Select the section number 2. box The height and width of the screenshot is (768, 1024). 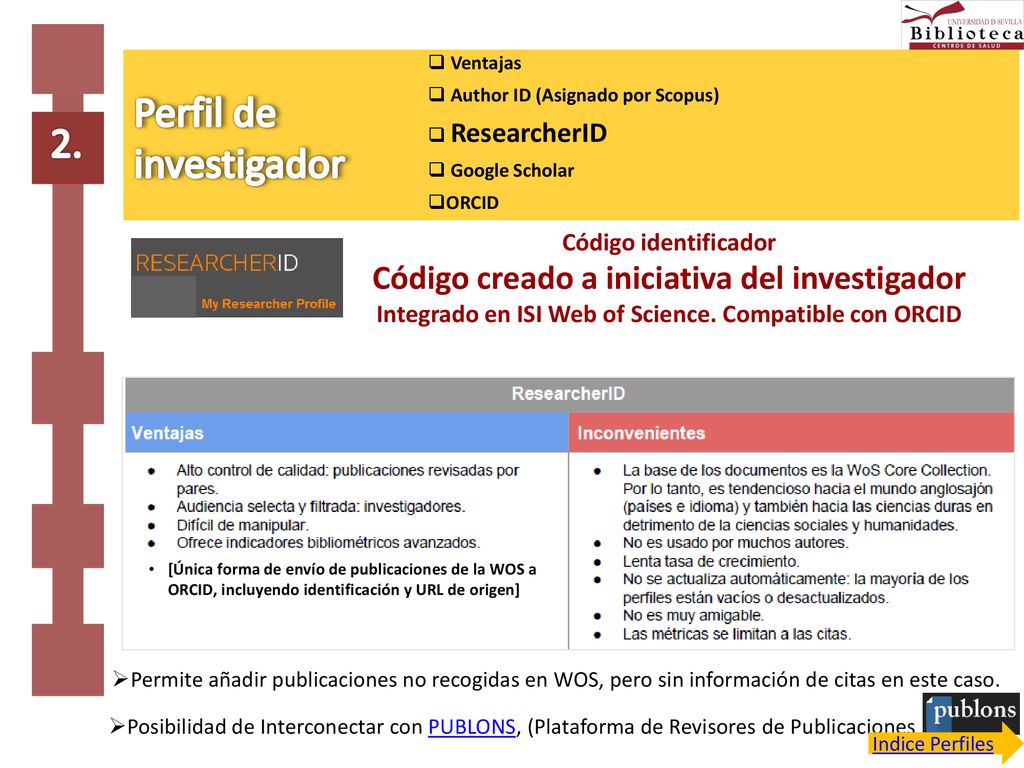click(x=67, y=148)
